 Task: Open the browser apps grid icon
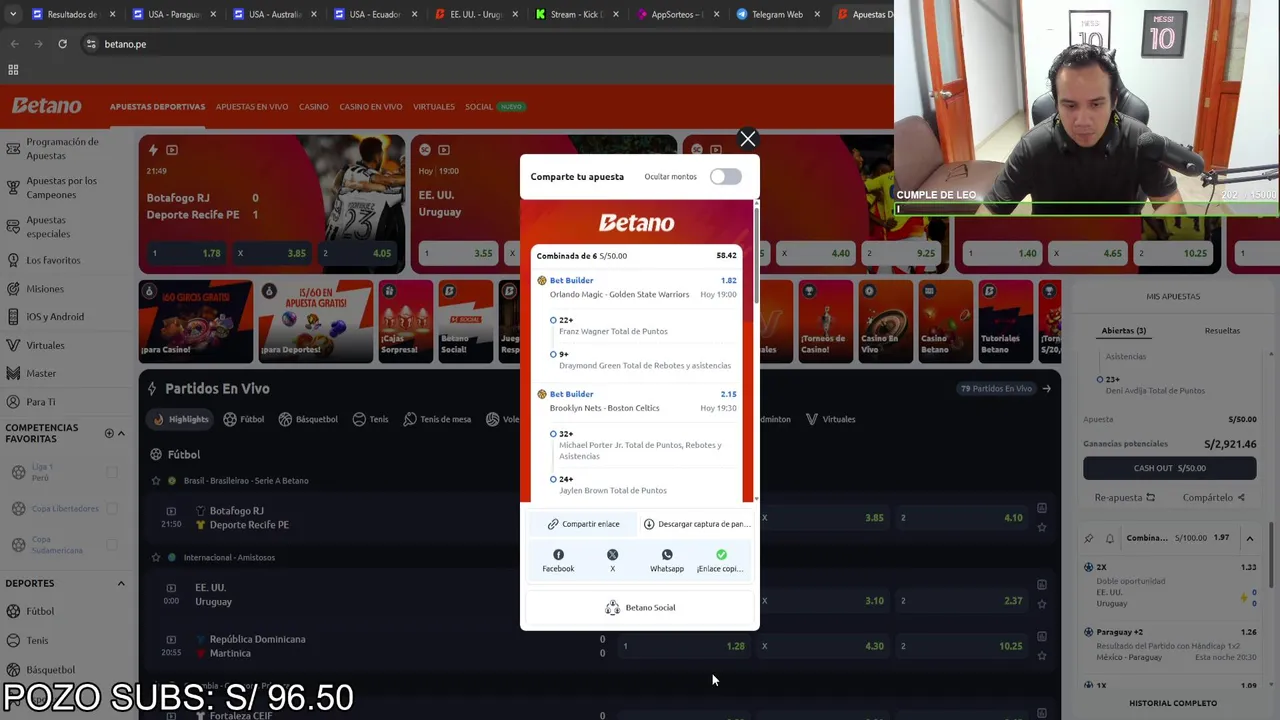click(13, 70)
